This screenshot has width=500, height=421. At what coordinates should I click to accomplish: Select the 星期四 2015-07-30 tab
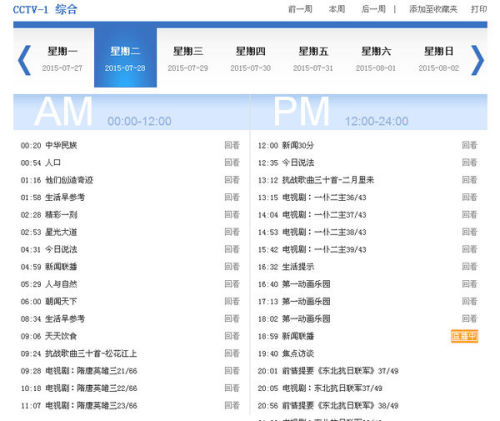coord(251,58)
